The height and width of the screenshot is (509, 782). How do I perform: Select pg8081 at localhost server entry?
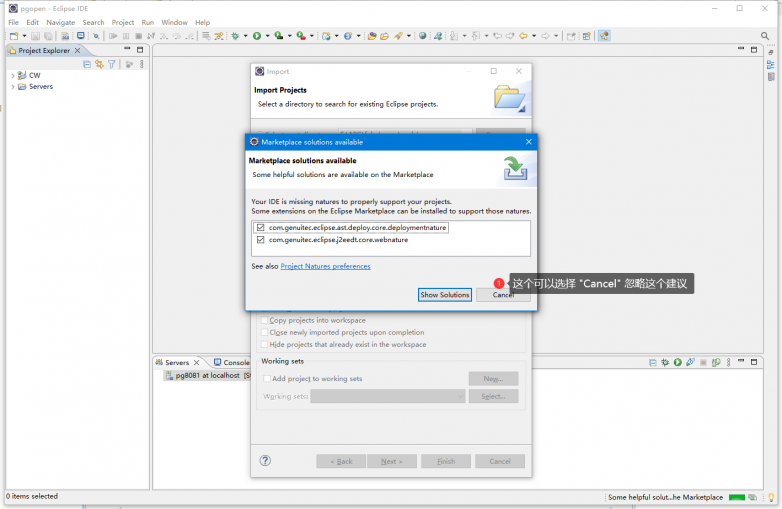tap(207, 375)
